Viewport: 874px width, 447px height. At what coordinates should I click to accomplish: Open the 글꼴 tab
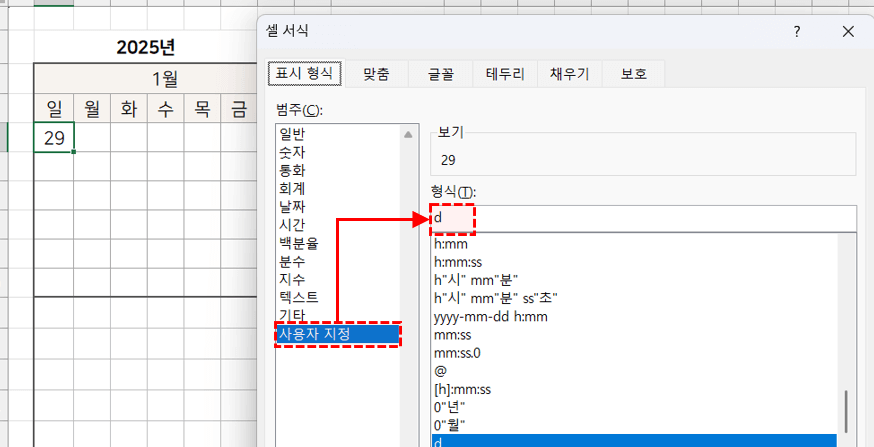point(441,74)
